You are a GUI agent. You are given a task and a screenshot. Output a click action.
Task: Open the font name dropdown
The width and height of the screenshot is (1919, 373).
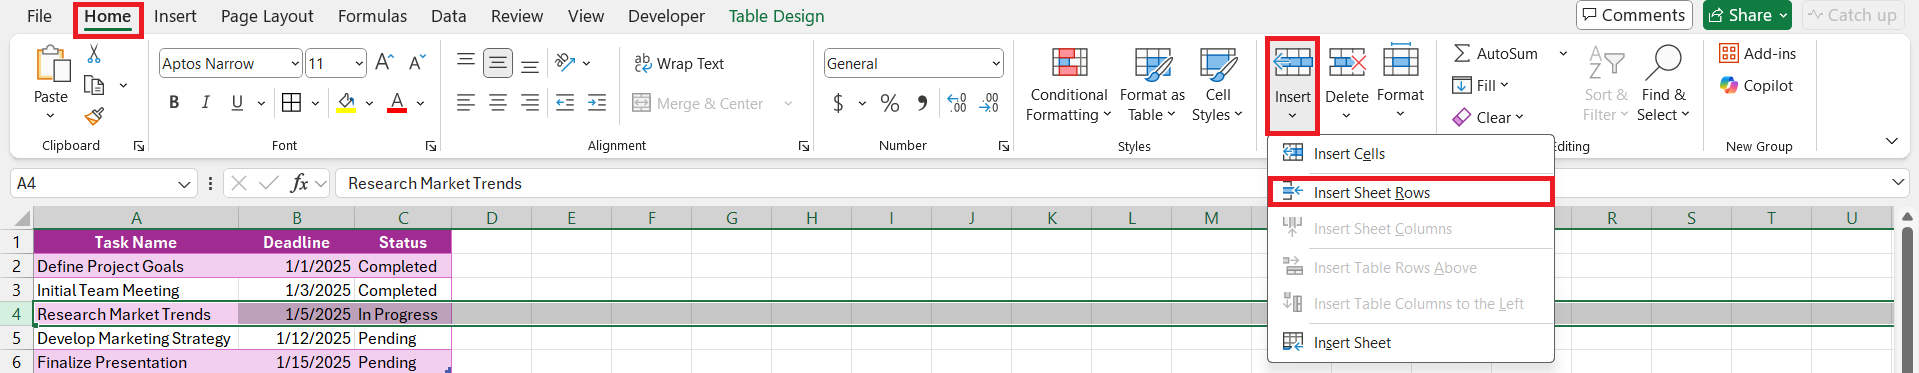pos(295,63)
